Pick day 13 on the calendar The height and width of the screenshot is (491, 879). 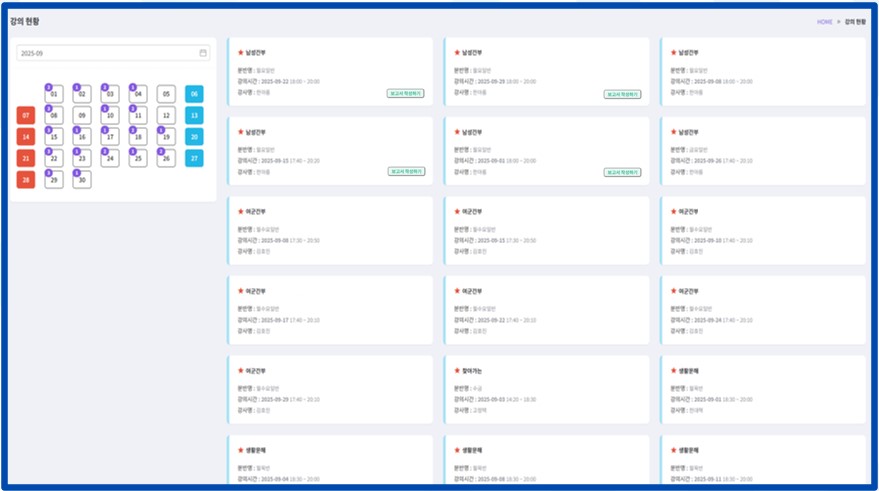[x=194, y=115]
